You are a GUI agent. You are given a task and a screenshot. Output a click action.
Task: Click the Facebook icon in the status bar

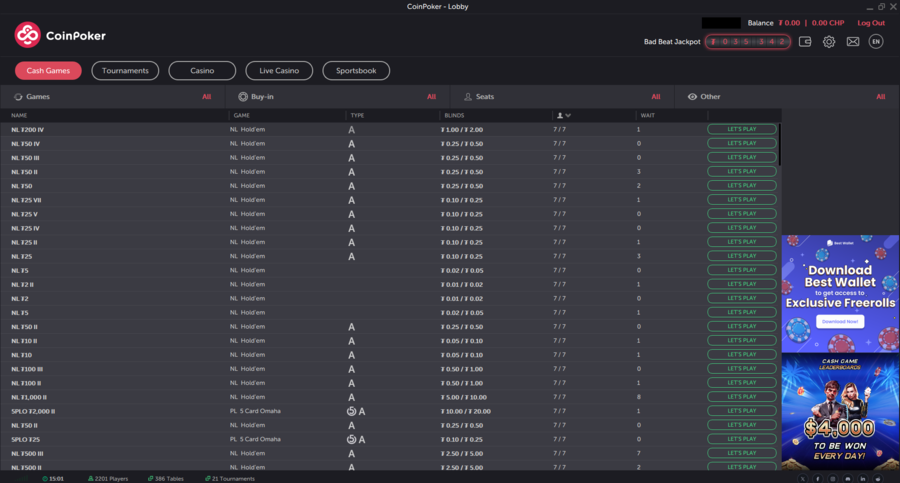[818, 479]
